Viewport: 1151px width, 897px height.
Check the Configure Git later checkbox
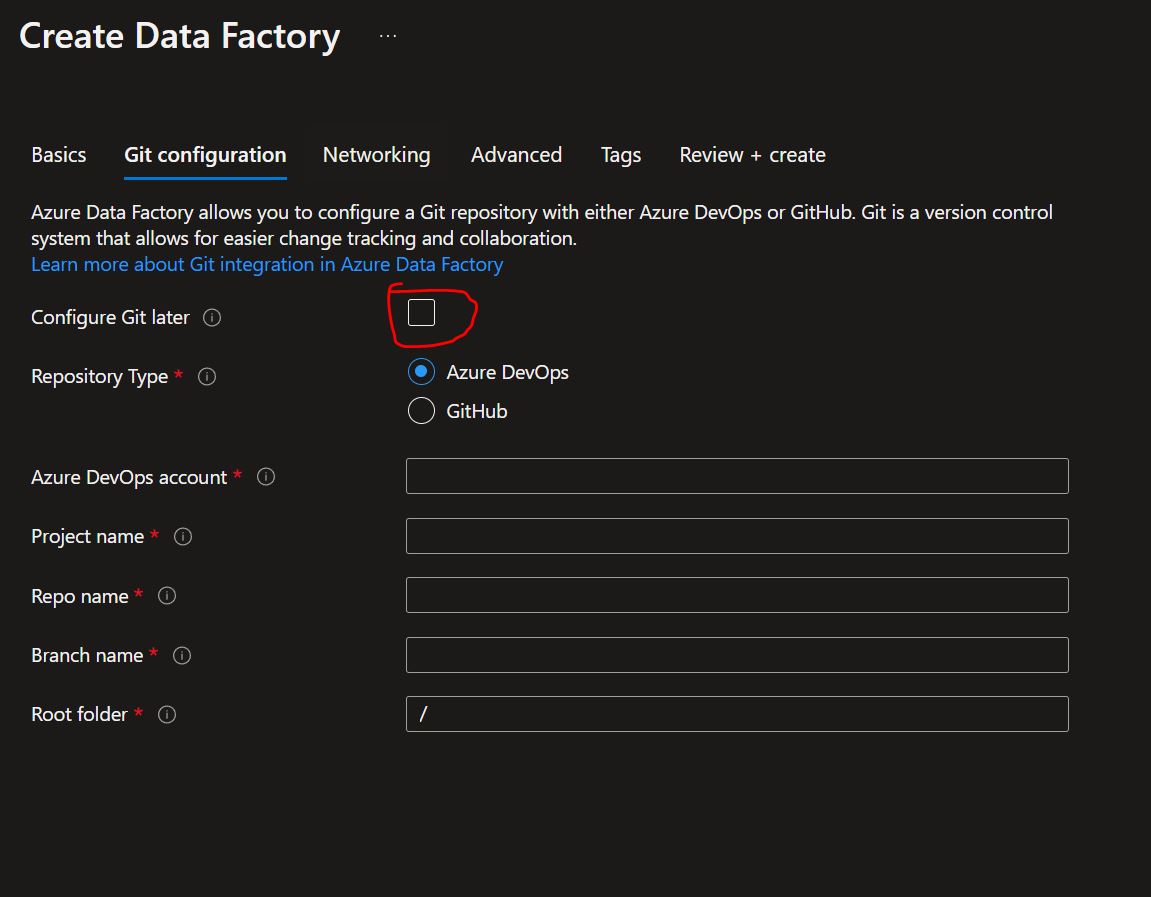coord(421,313)
